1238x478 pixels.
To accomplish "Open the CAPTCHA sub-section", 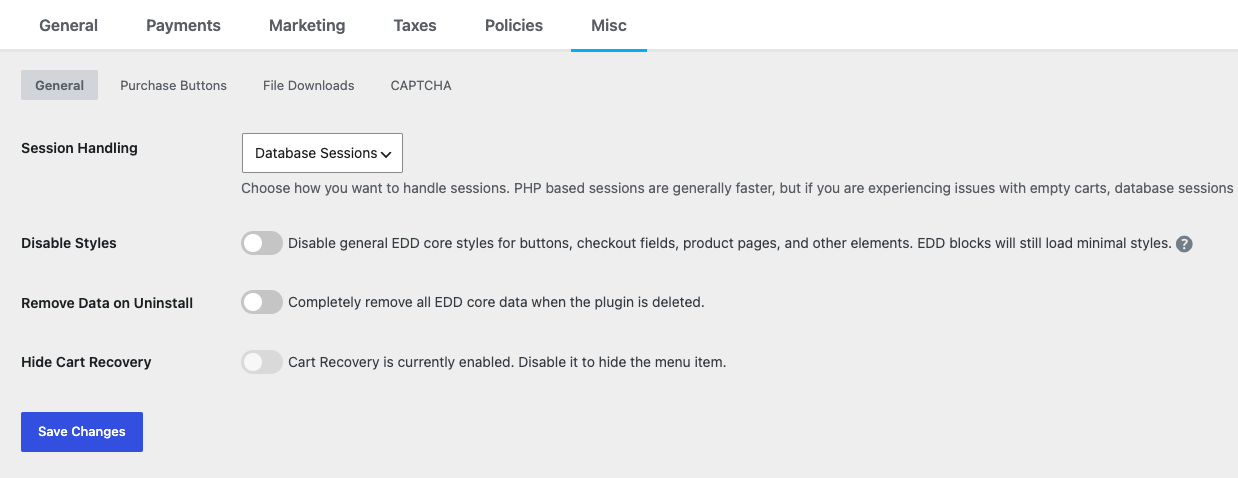I will (421, 85).
